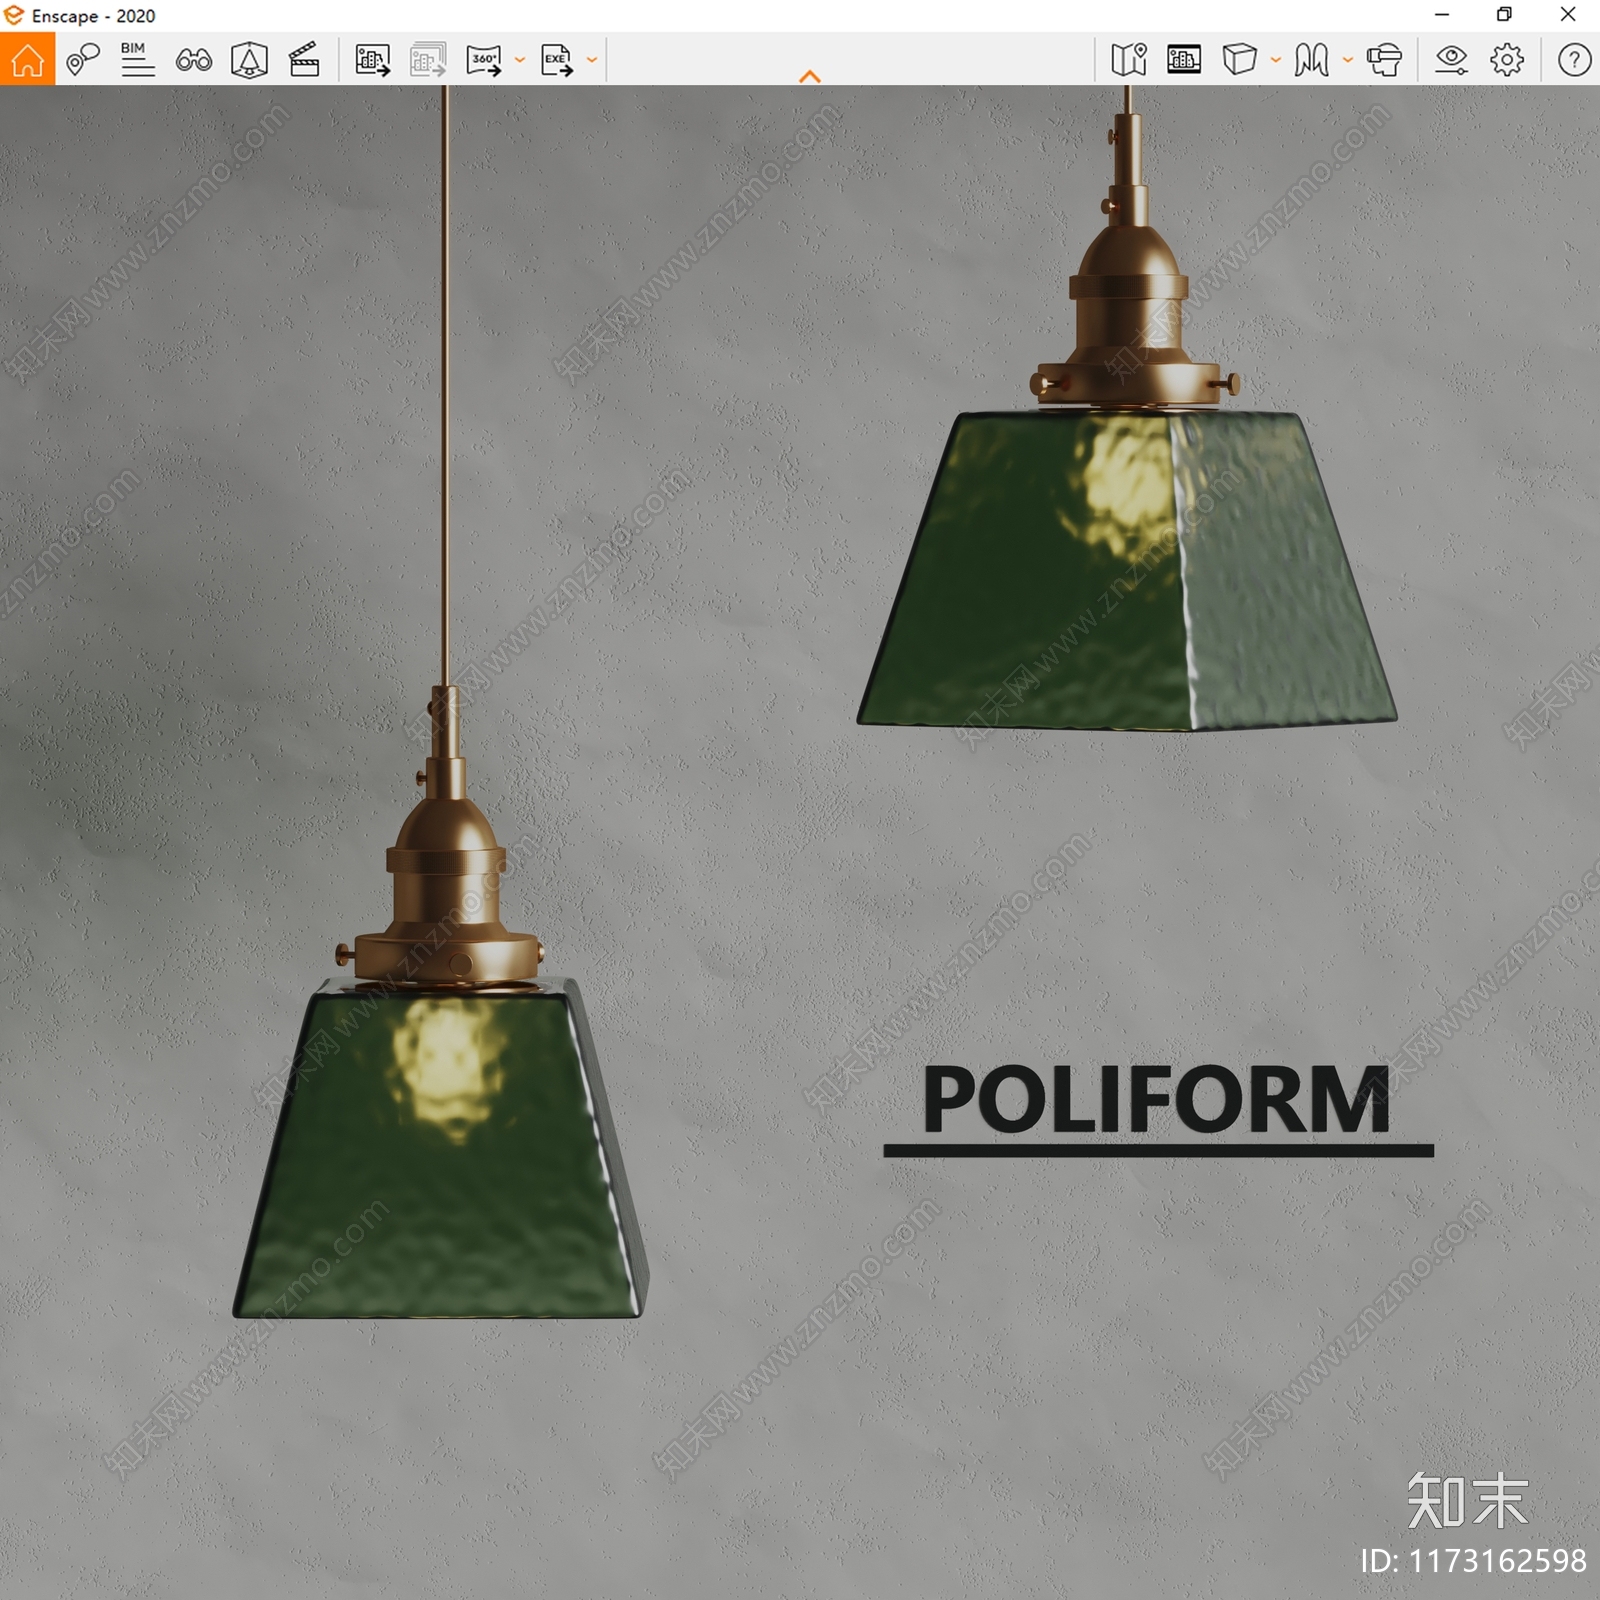Expand the navigation mode dropdown arrow

[1348, 60]
